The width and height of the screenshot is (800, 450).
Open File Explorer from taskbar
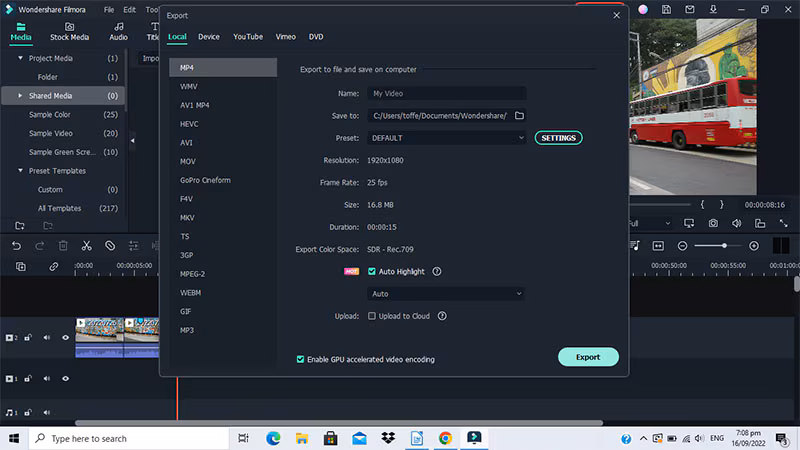click(x=302, y=438)
